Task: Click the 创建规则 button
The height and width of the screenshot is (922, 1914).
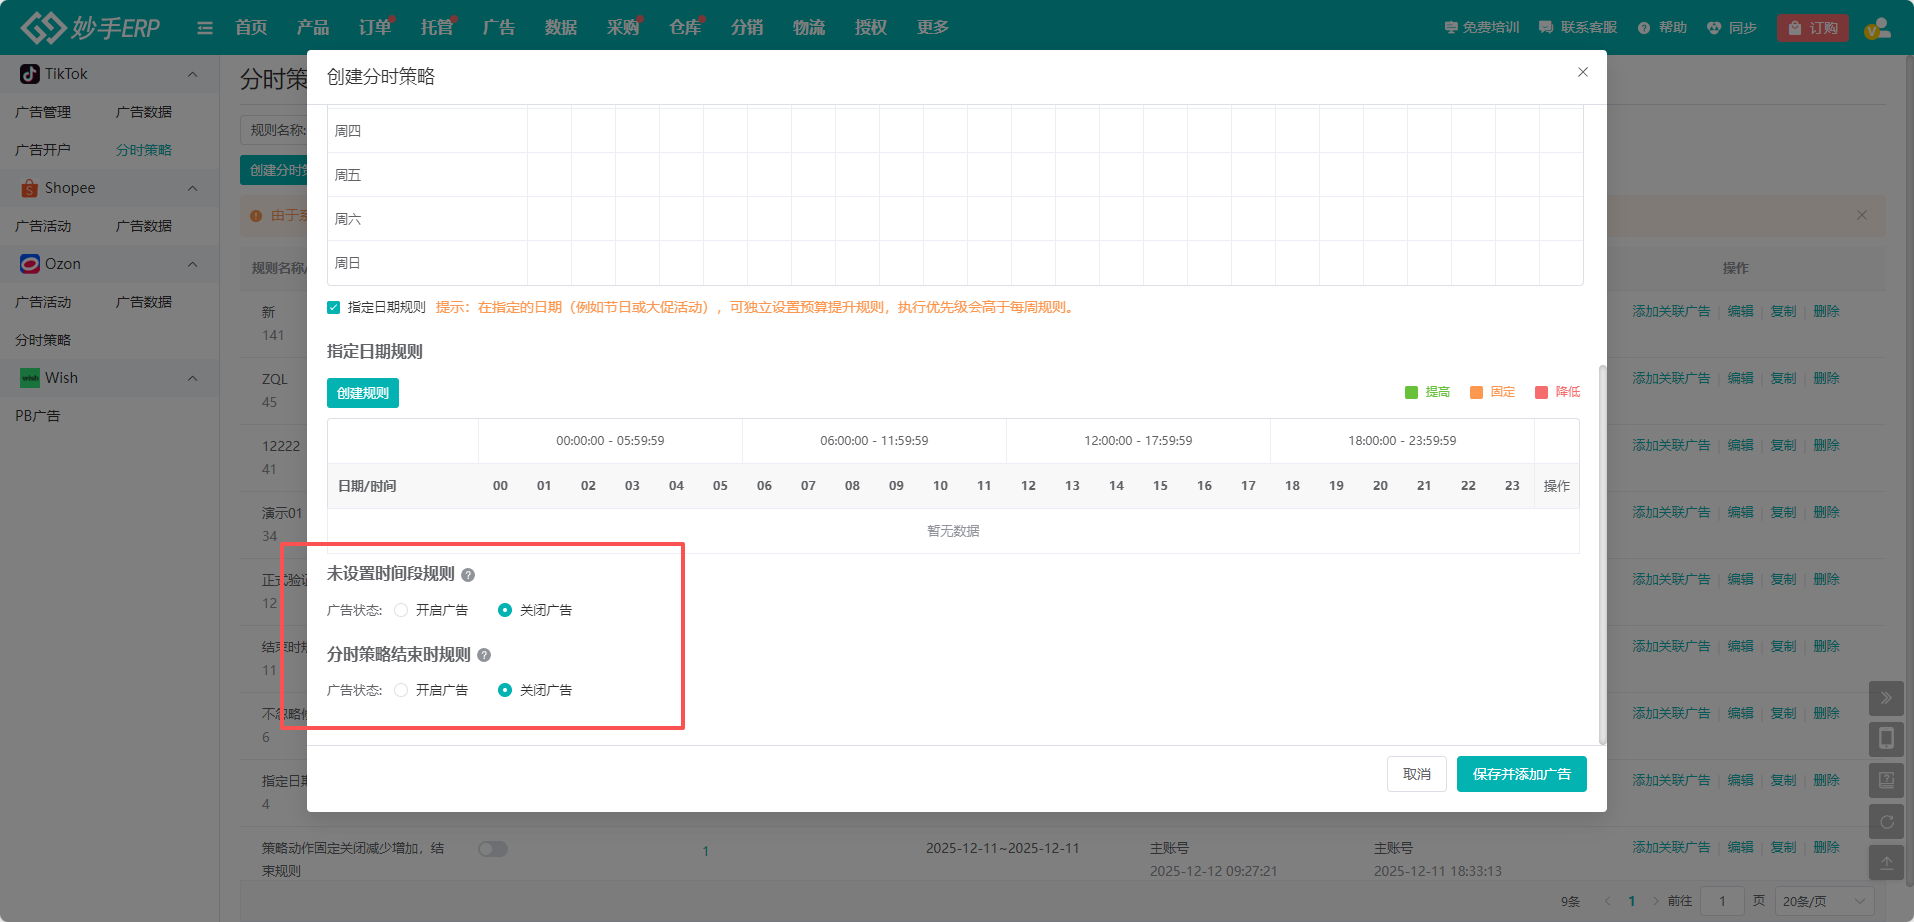Action: [362, 392]
